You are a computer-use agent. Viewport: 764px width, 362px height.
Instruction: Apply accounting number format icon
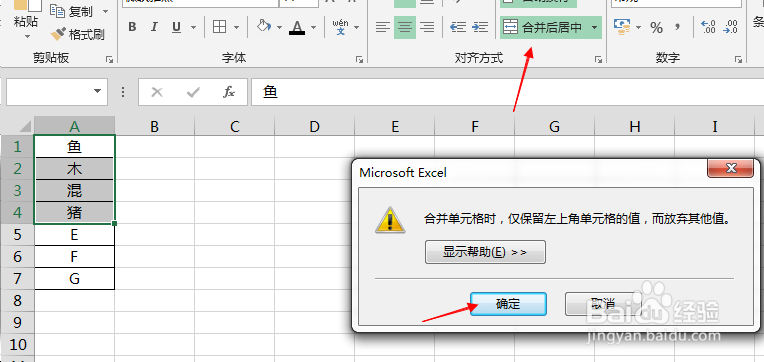[x=621, y=27]
